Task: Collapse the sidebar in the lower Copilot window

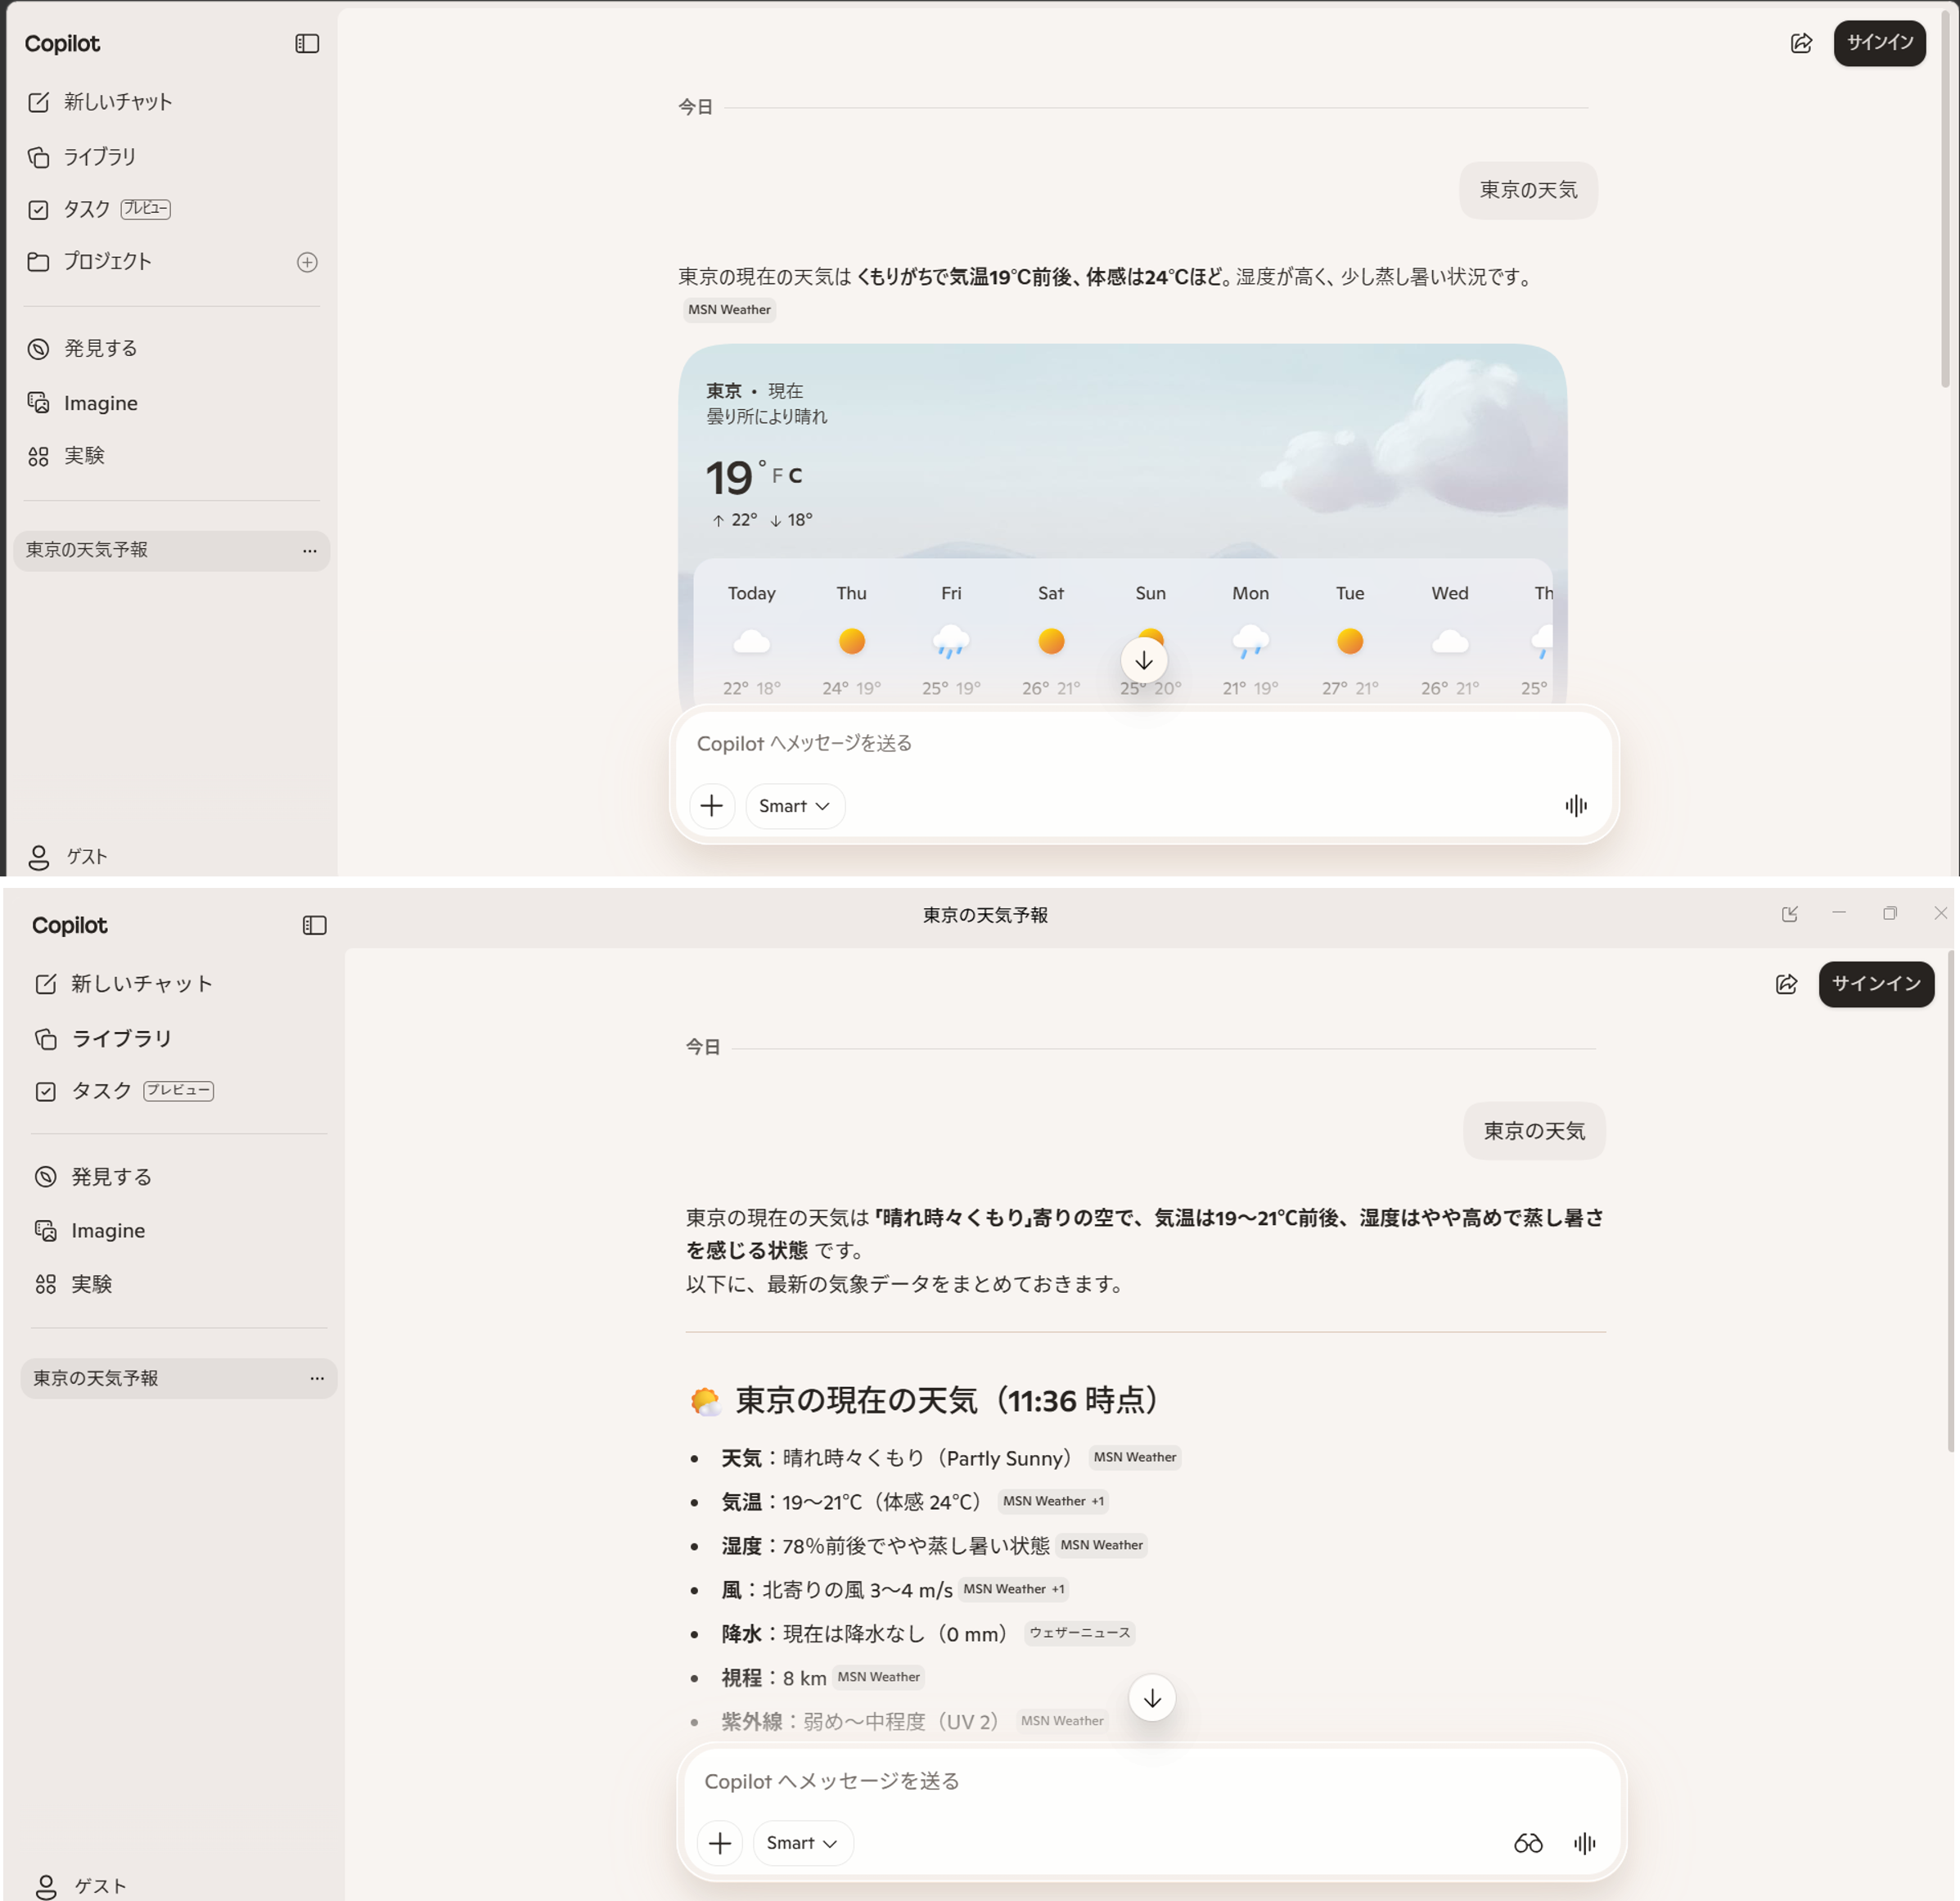Action: click(x=315, y=926)
